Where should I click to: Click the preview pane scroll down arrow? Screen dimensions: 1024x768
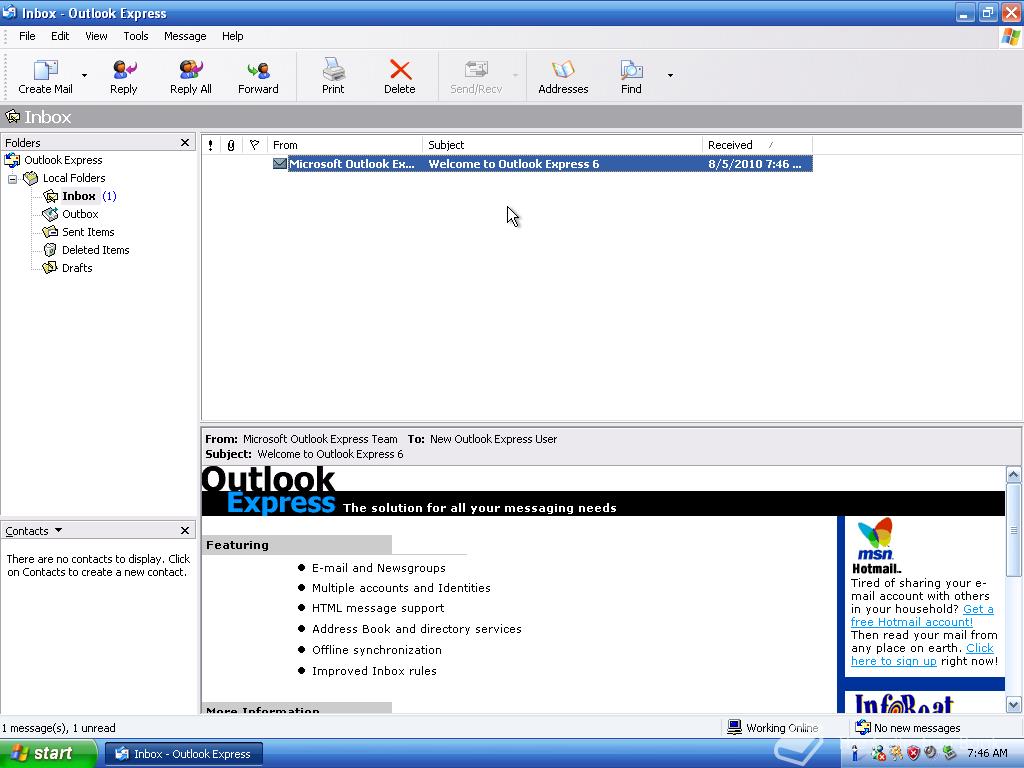(1014, 705)
